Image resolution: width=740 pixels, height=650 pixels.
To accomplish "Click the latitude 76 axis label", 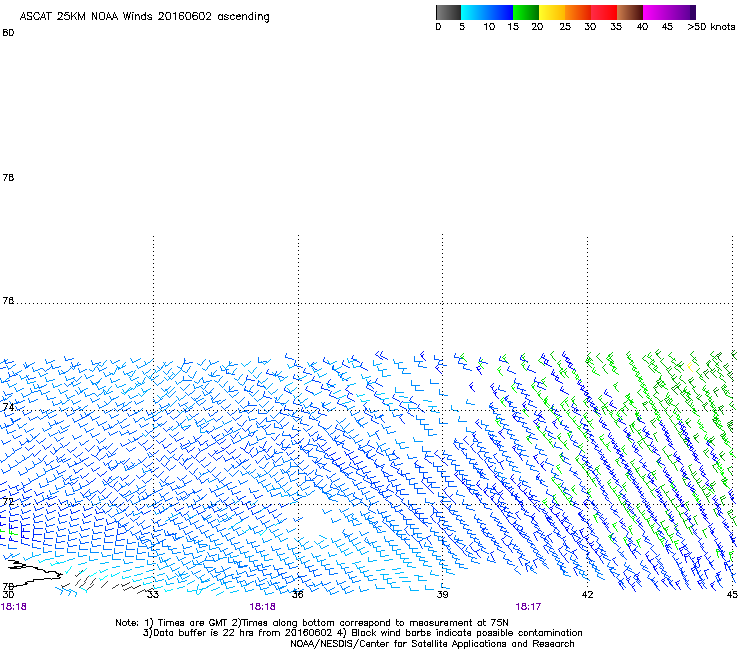I will 8,301.
